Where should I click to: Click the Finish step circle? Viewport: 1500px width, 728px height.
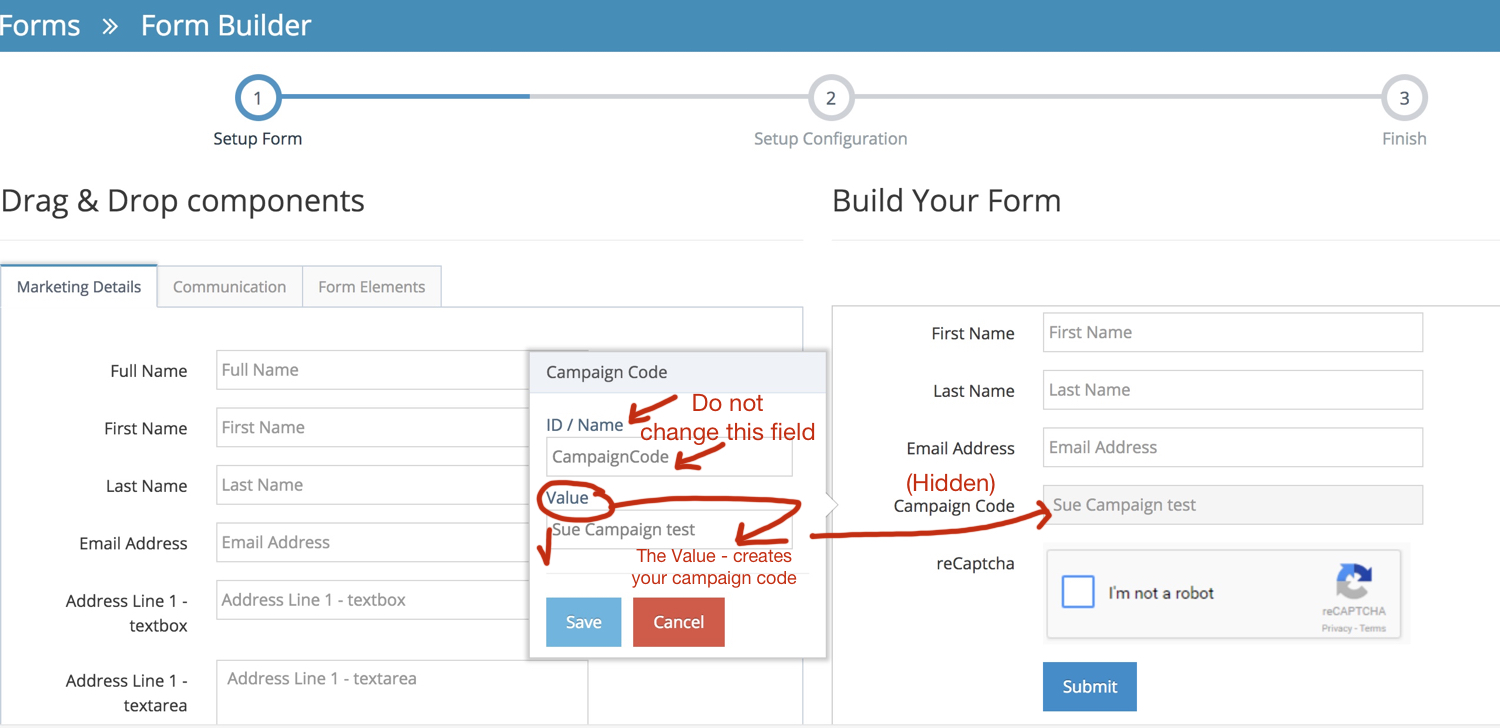point(1404,97)
